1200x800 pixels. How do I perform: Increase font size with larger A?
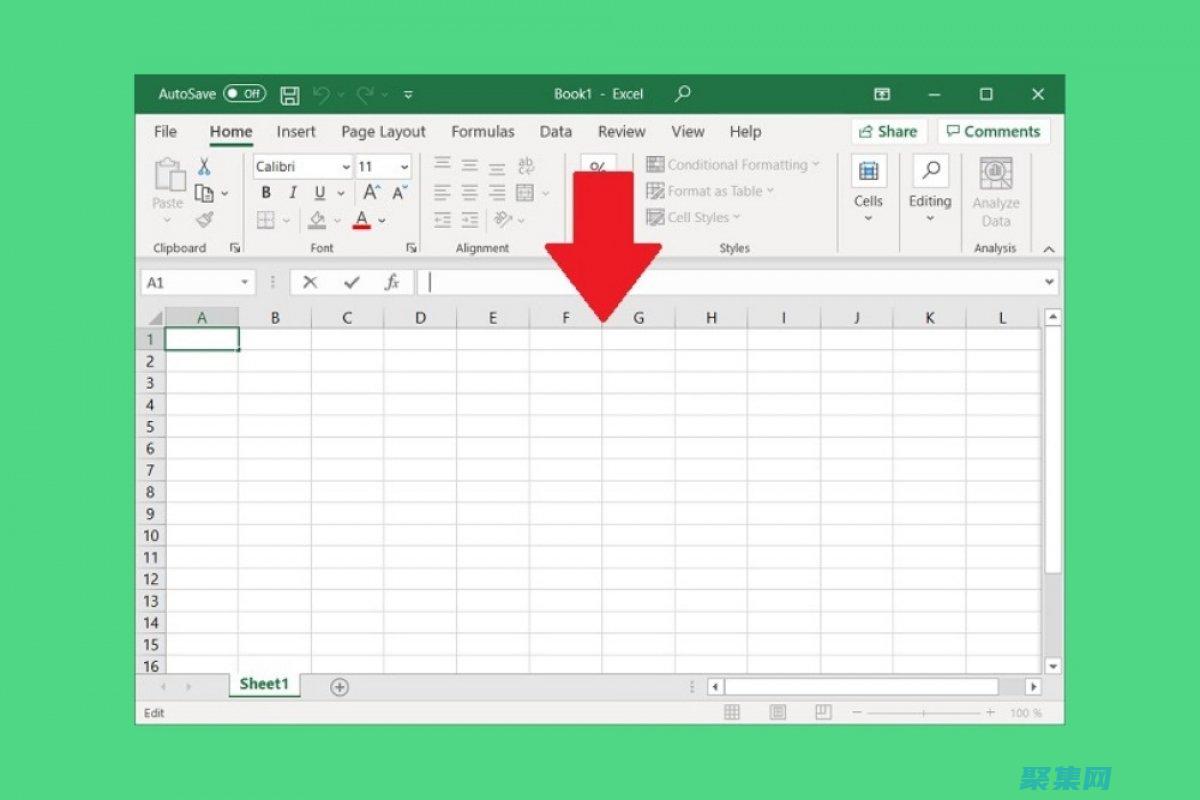[x=371, y=193]
